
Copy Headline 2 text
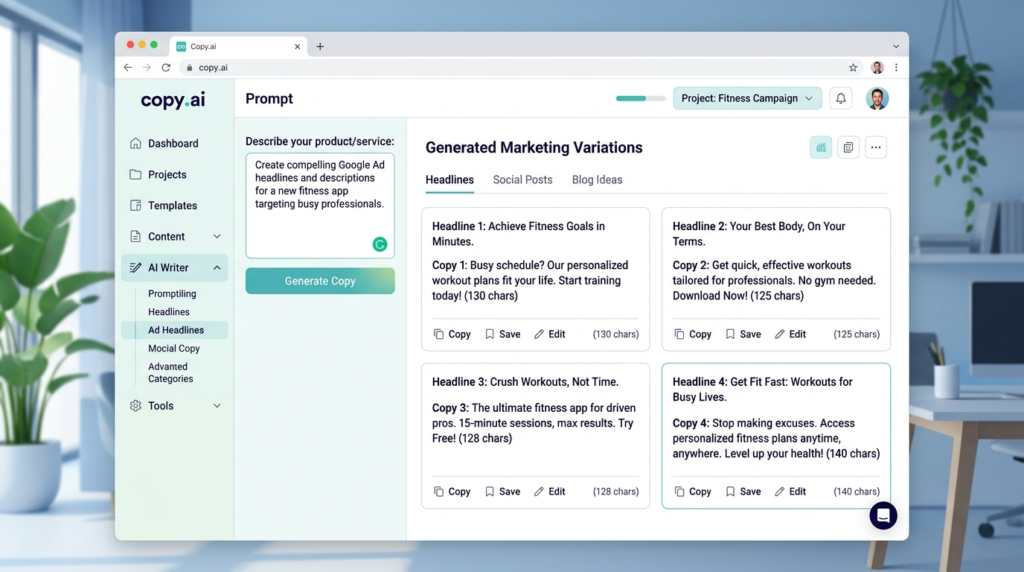[x=692, y=334]
